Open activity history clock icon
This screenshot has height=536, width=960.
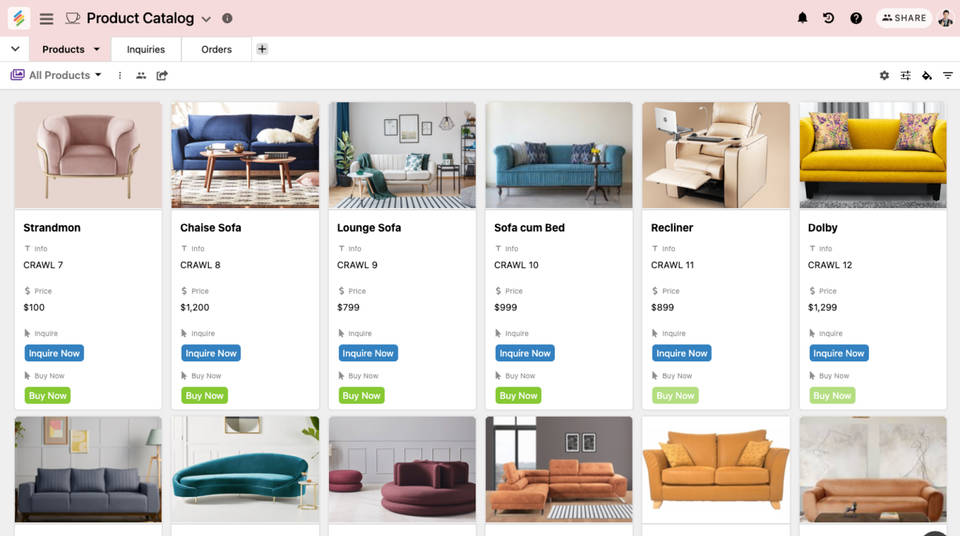point(828,18)
